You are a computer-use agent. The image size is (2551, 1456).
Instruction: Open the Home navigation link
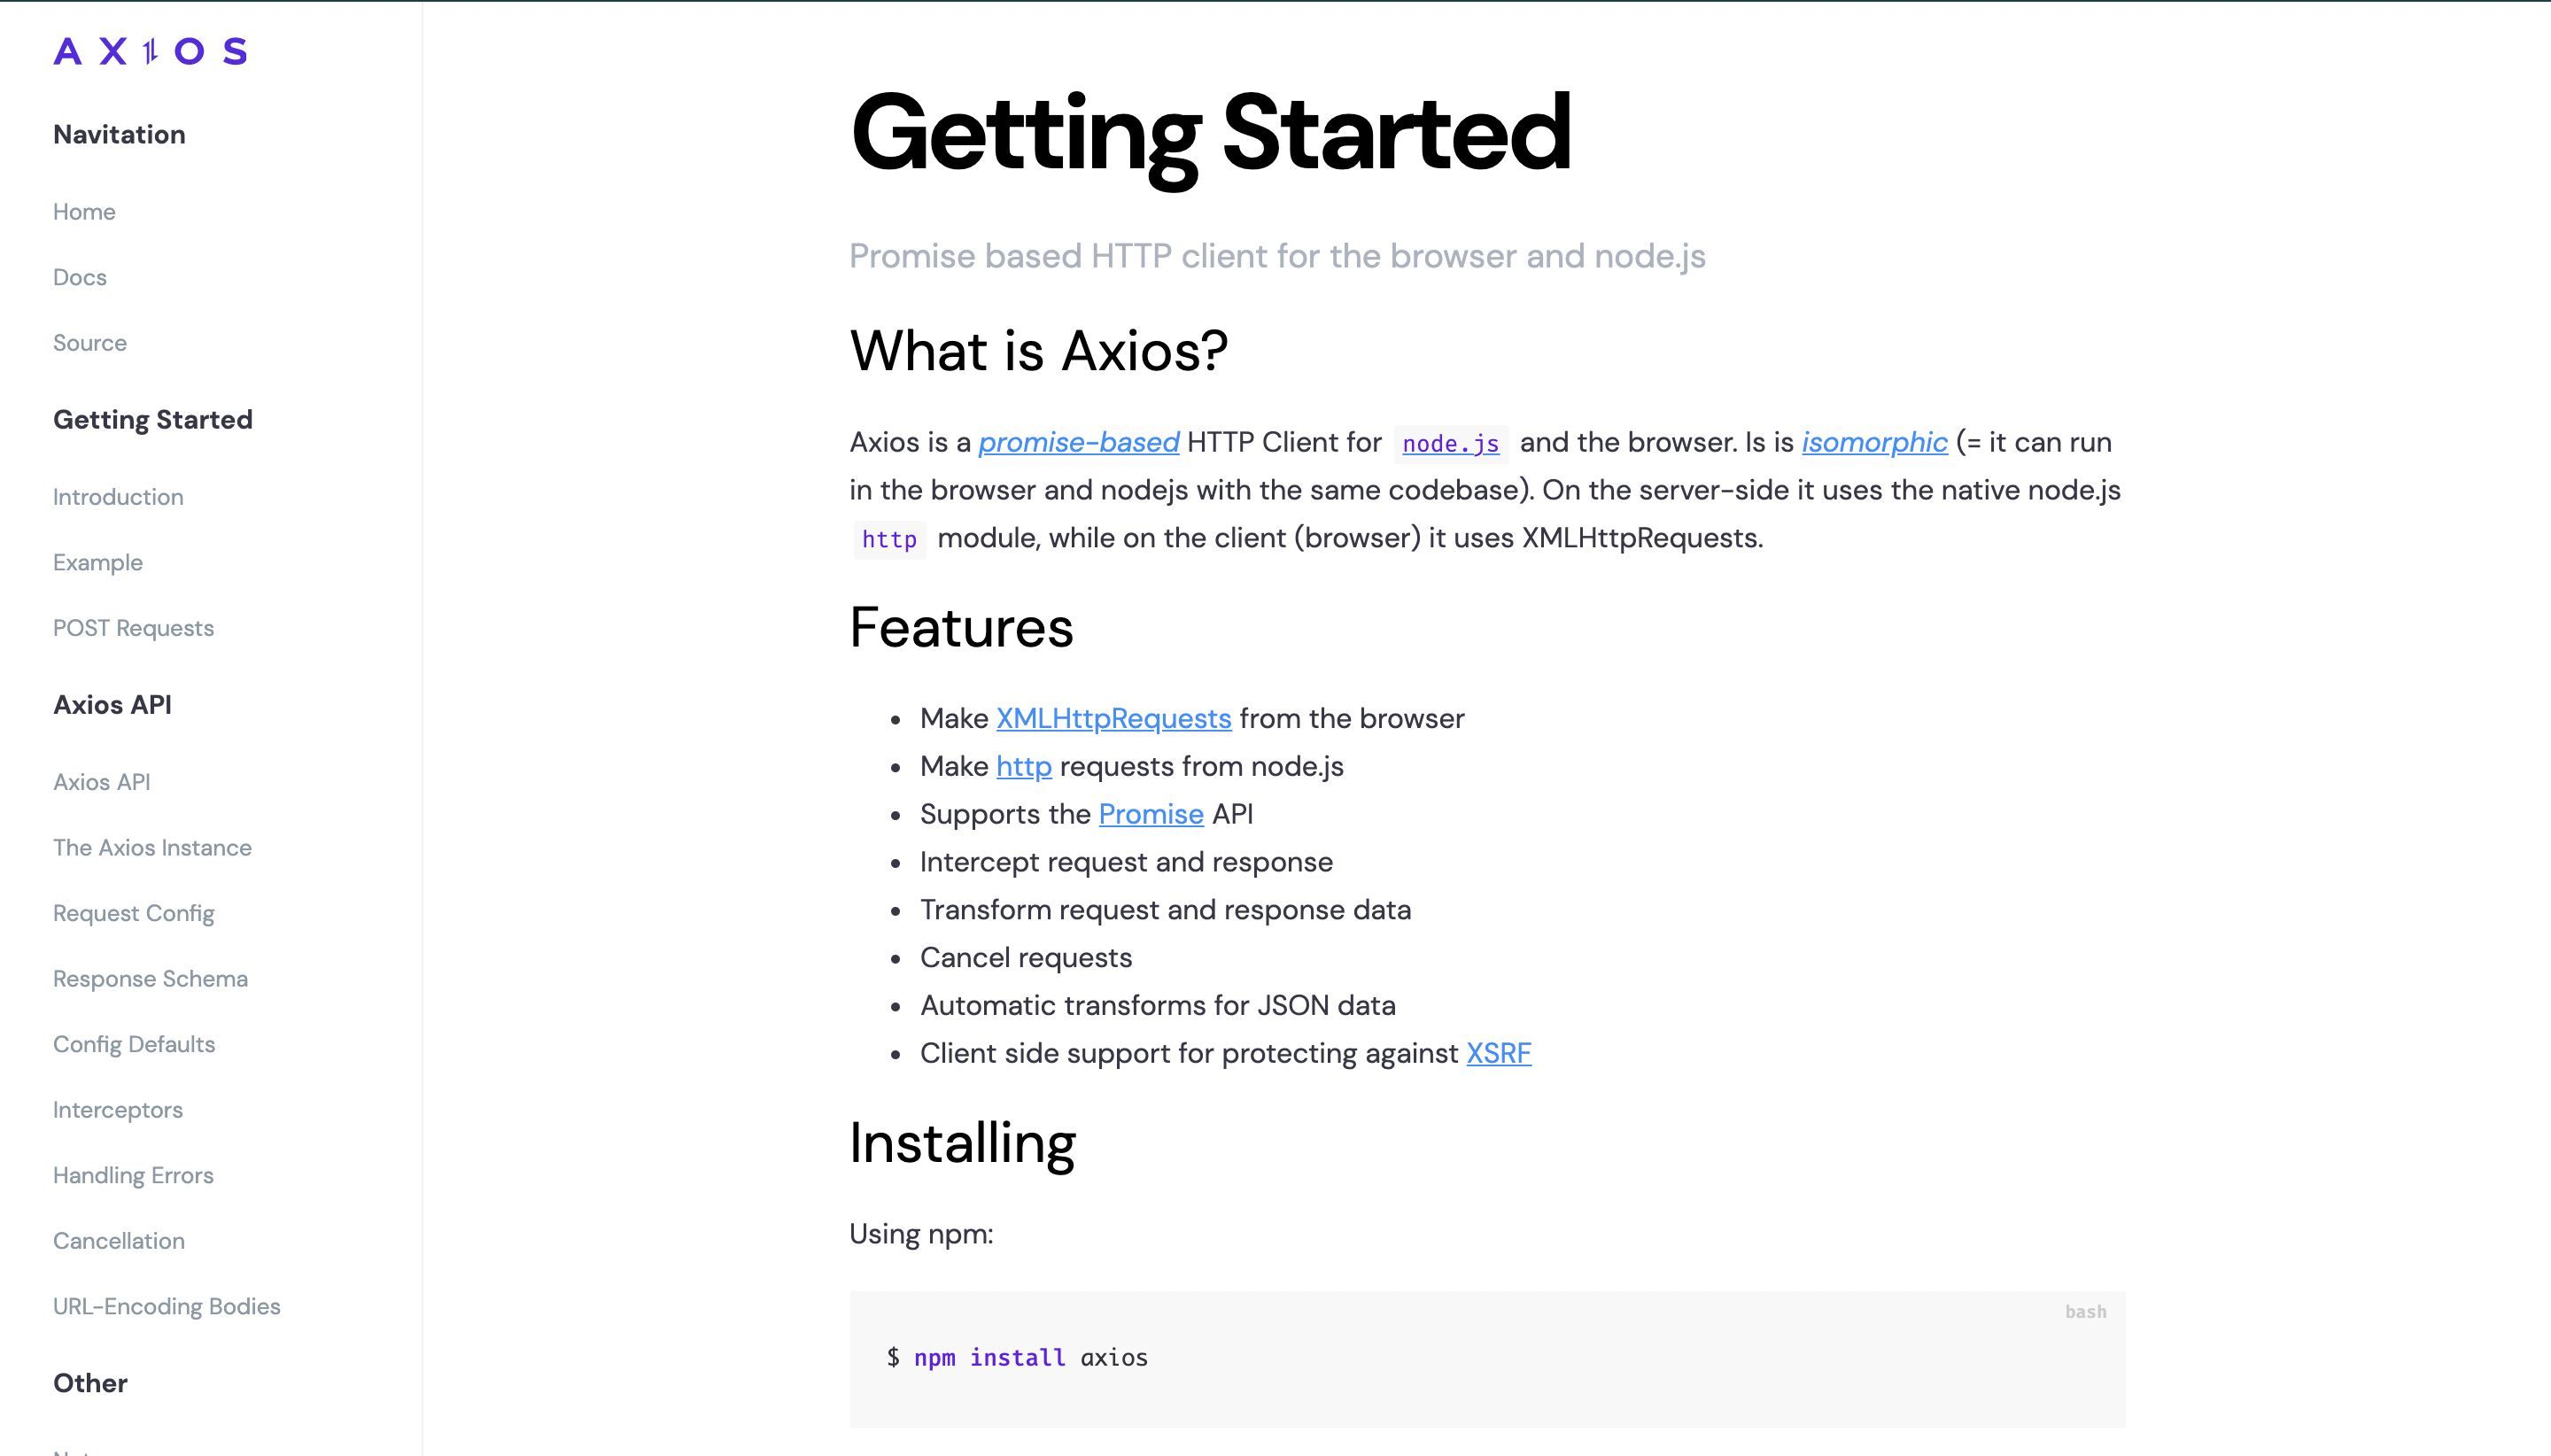84,211
